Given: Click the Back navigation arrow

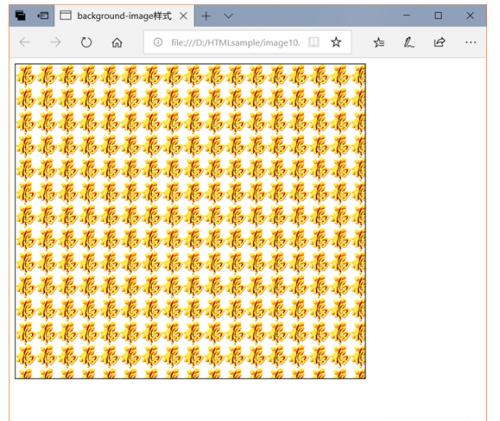Looking at the screenshot, I should click(25, 42).
